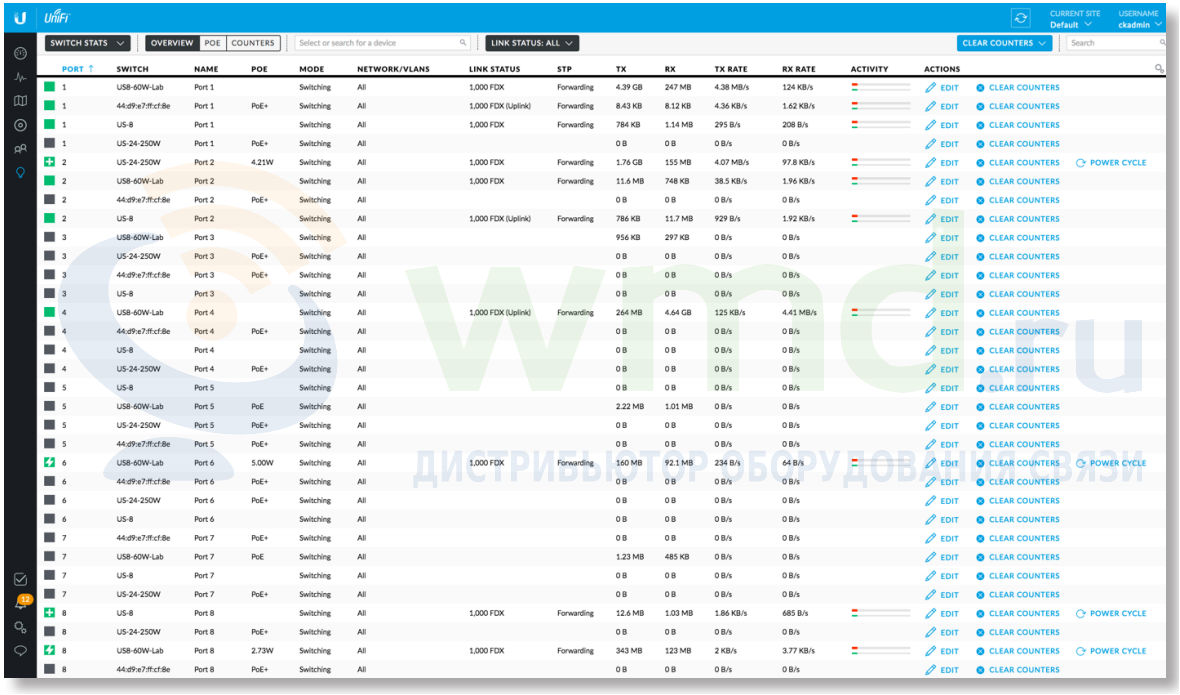Click the refresh icon in the top bar
Image resolution: width=1180 pixels, height=695 pixels.
coord(1020,18)
